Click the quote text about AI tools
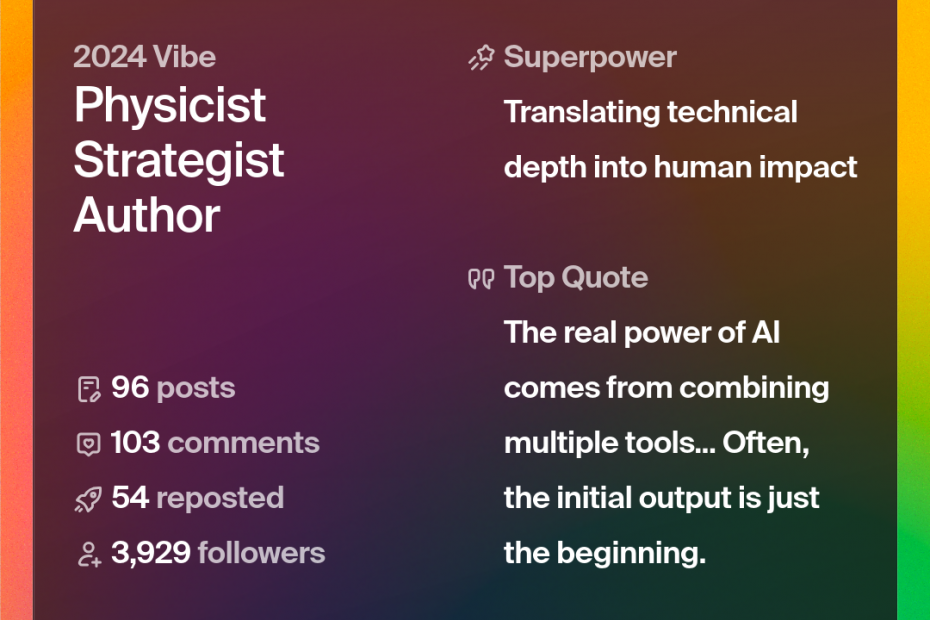Viewport: 930px width, 620px height. coord(666,442)
